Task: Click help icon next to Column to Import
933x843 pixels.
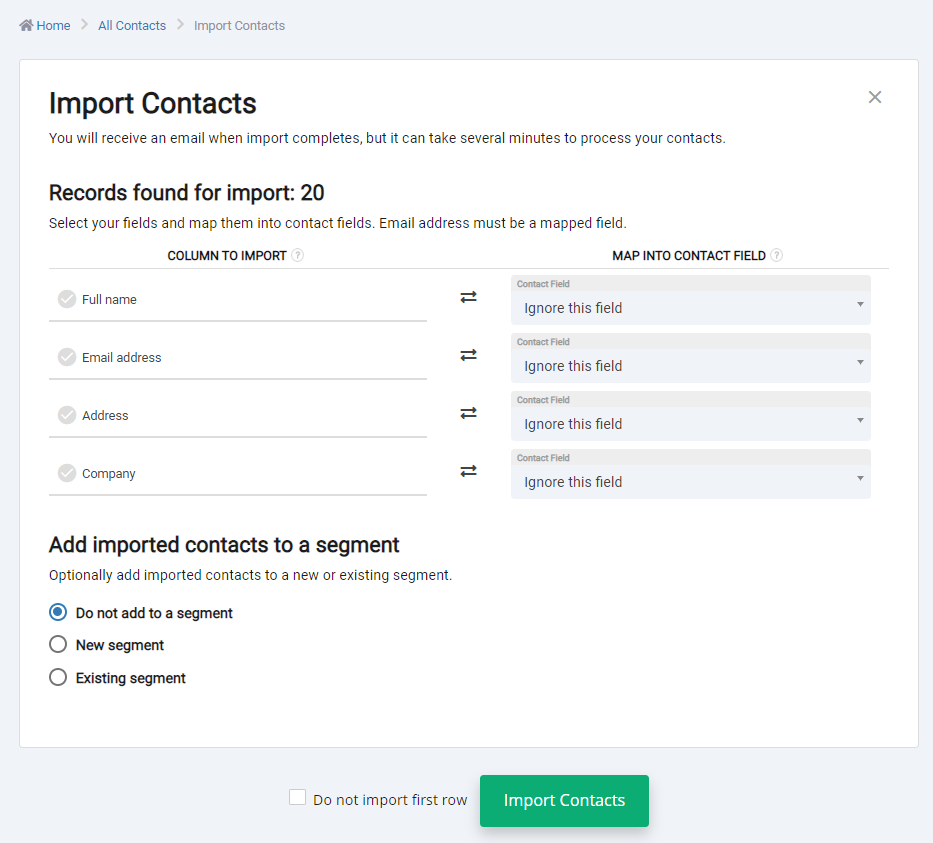Action: point(298,255)
